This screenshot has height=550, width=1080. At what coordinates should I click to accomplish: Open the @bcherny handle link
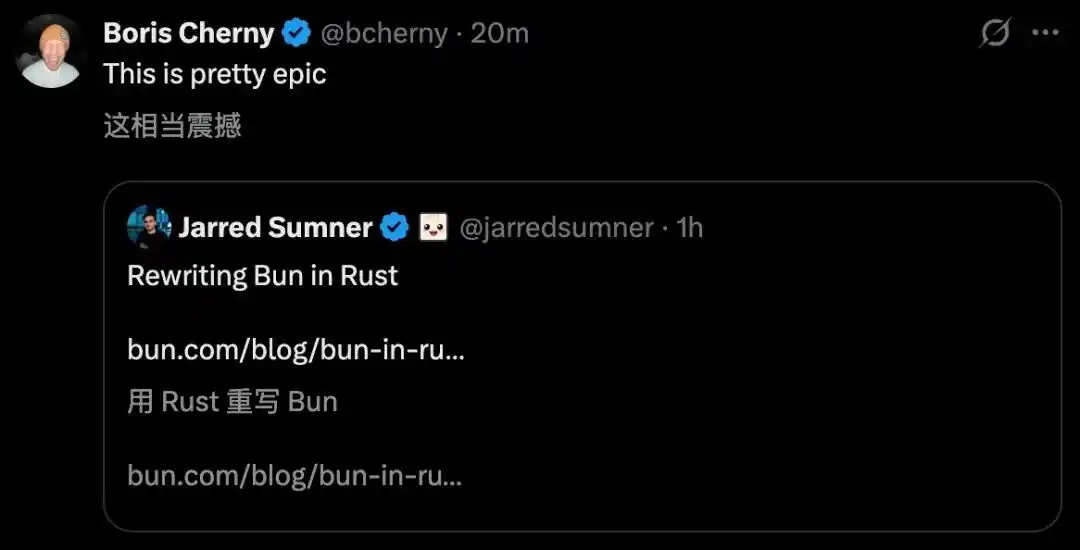384,33
